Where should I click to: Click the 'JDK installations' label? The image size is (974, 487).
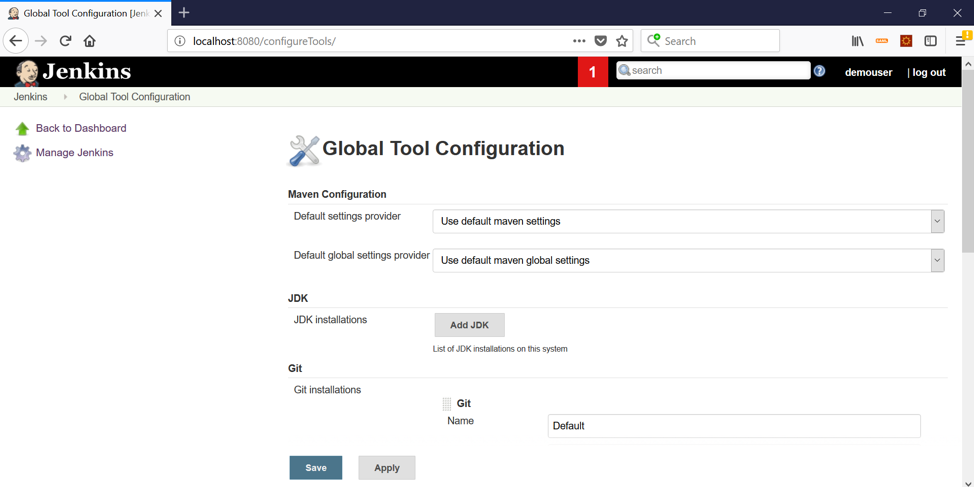pos(330,320)
